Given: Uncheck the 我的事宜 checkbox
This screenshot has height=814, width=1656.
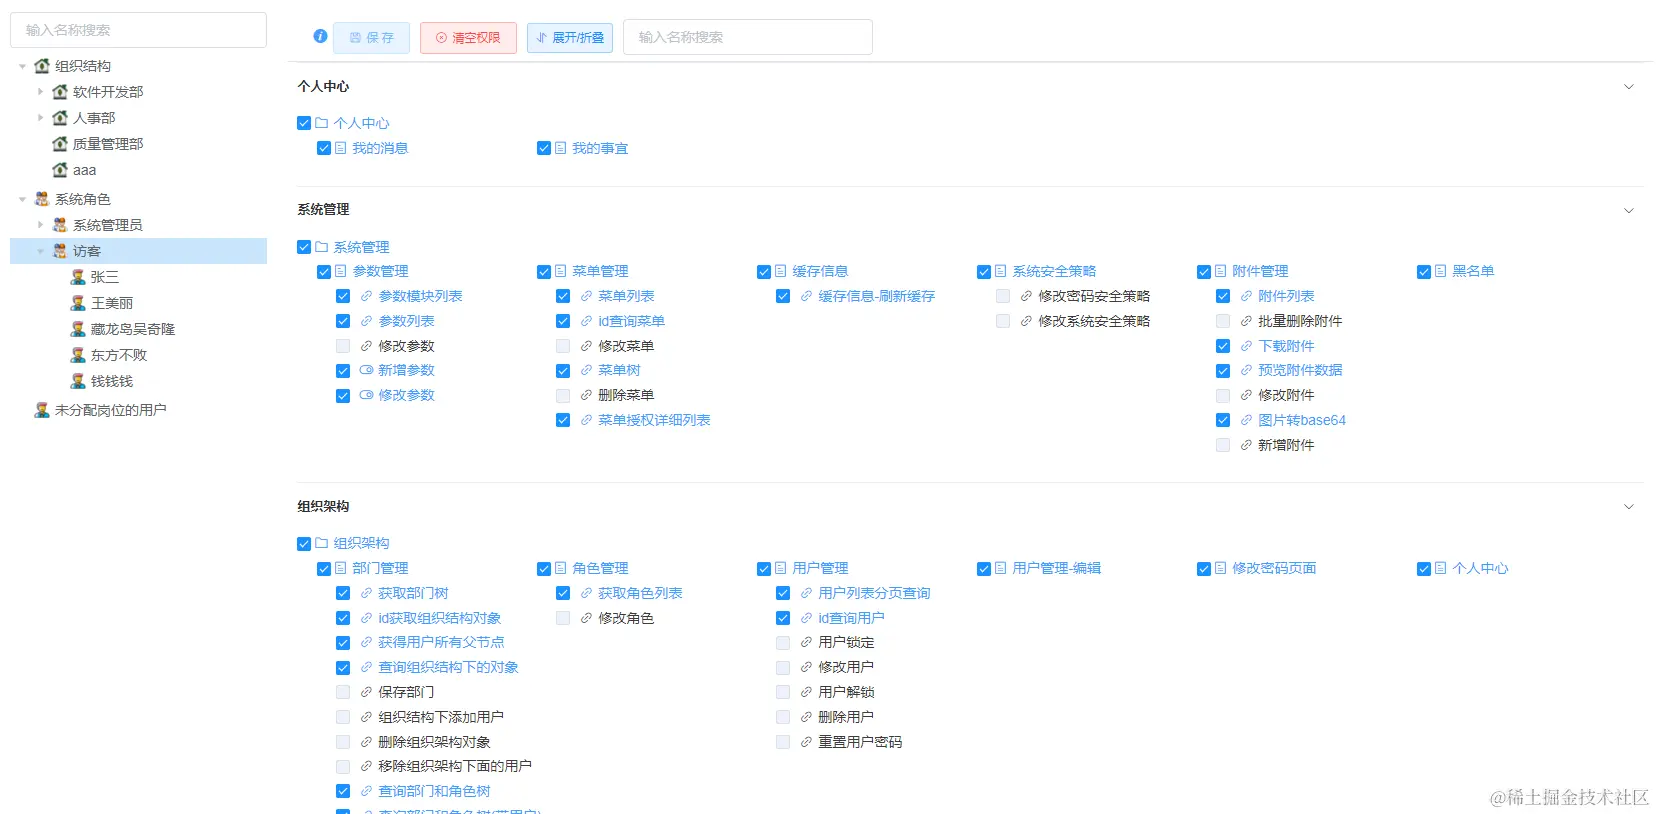Looking at the screenshot, I should 544,148.
